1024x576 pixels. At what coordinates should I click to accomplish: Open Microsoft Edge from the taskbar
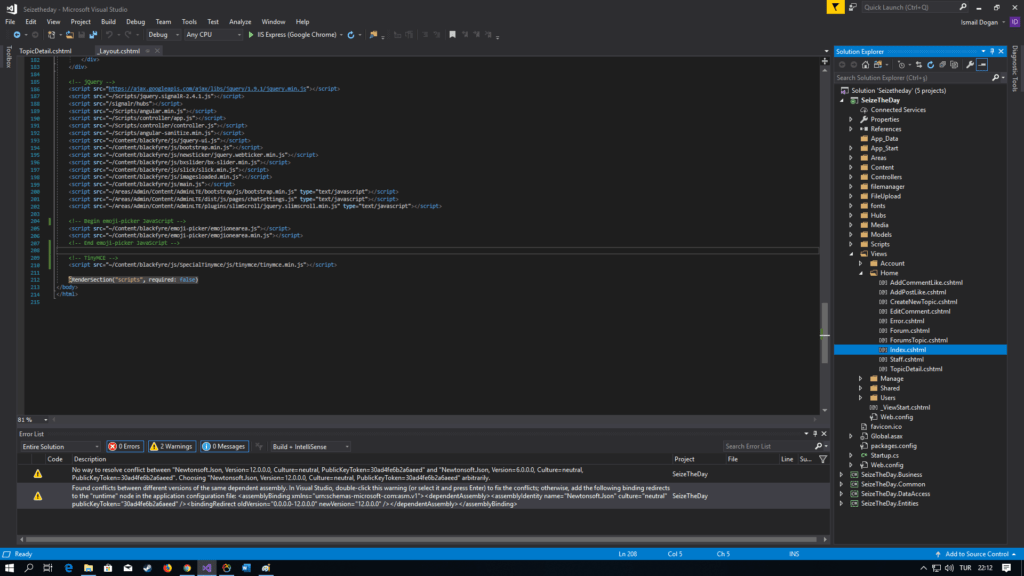point(69,568)
